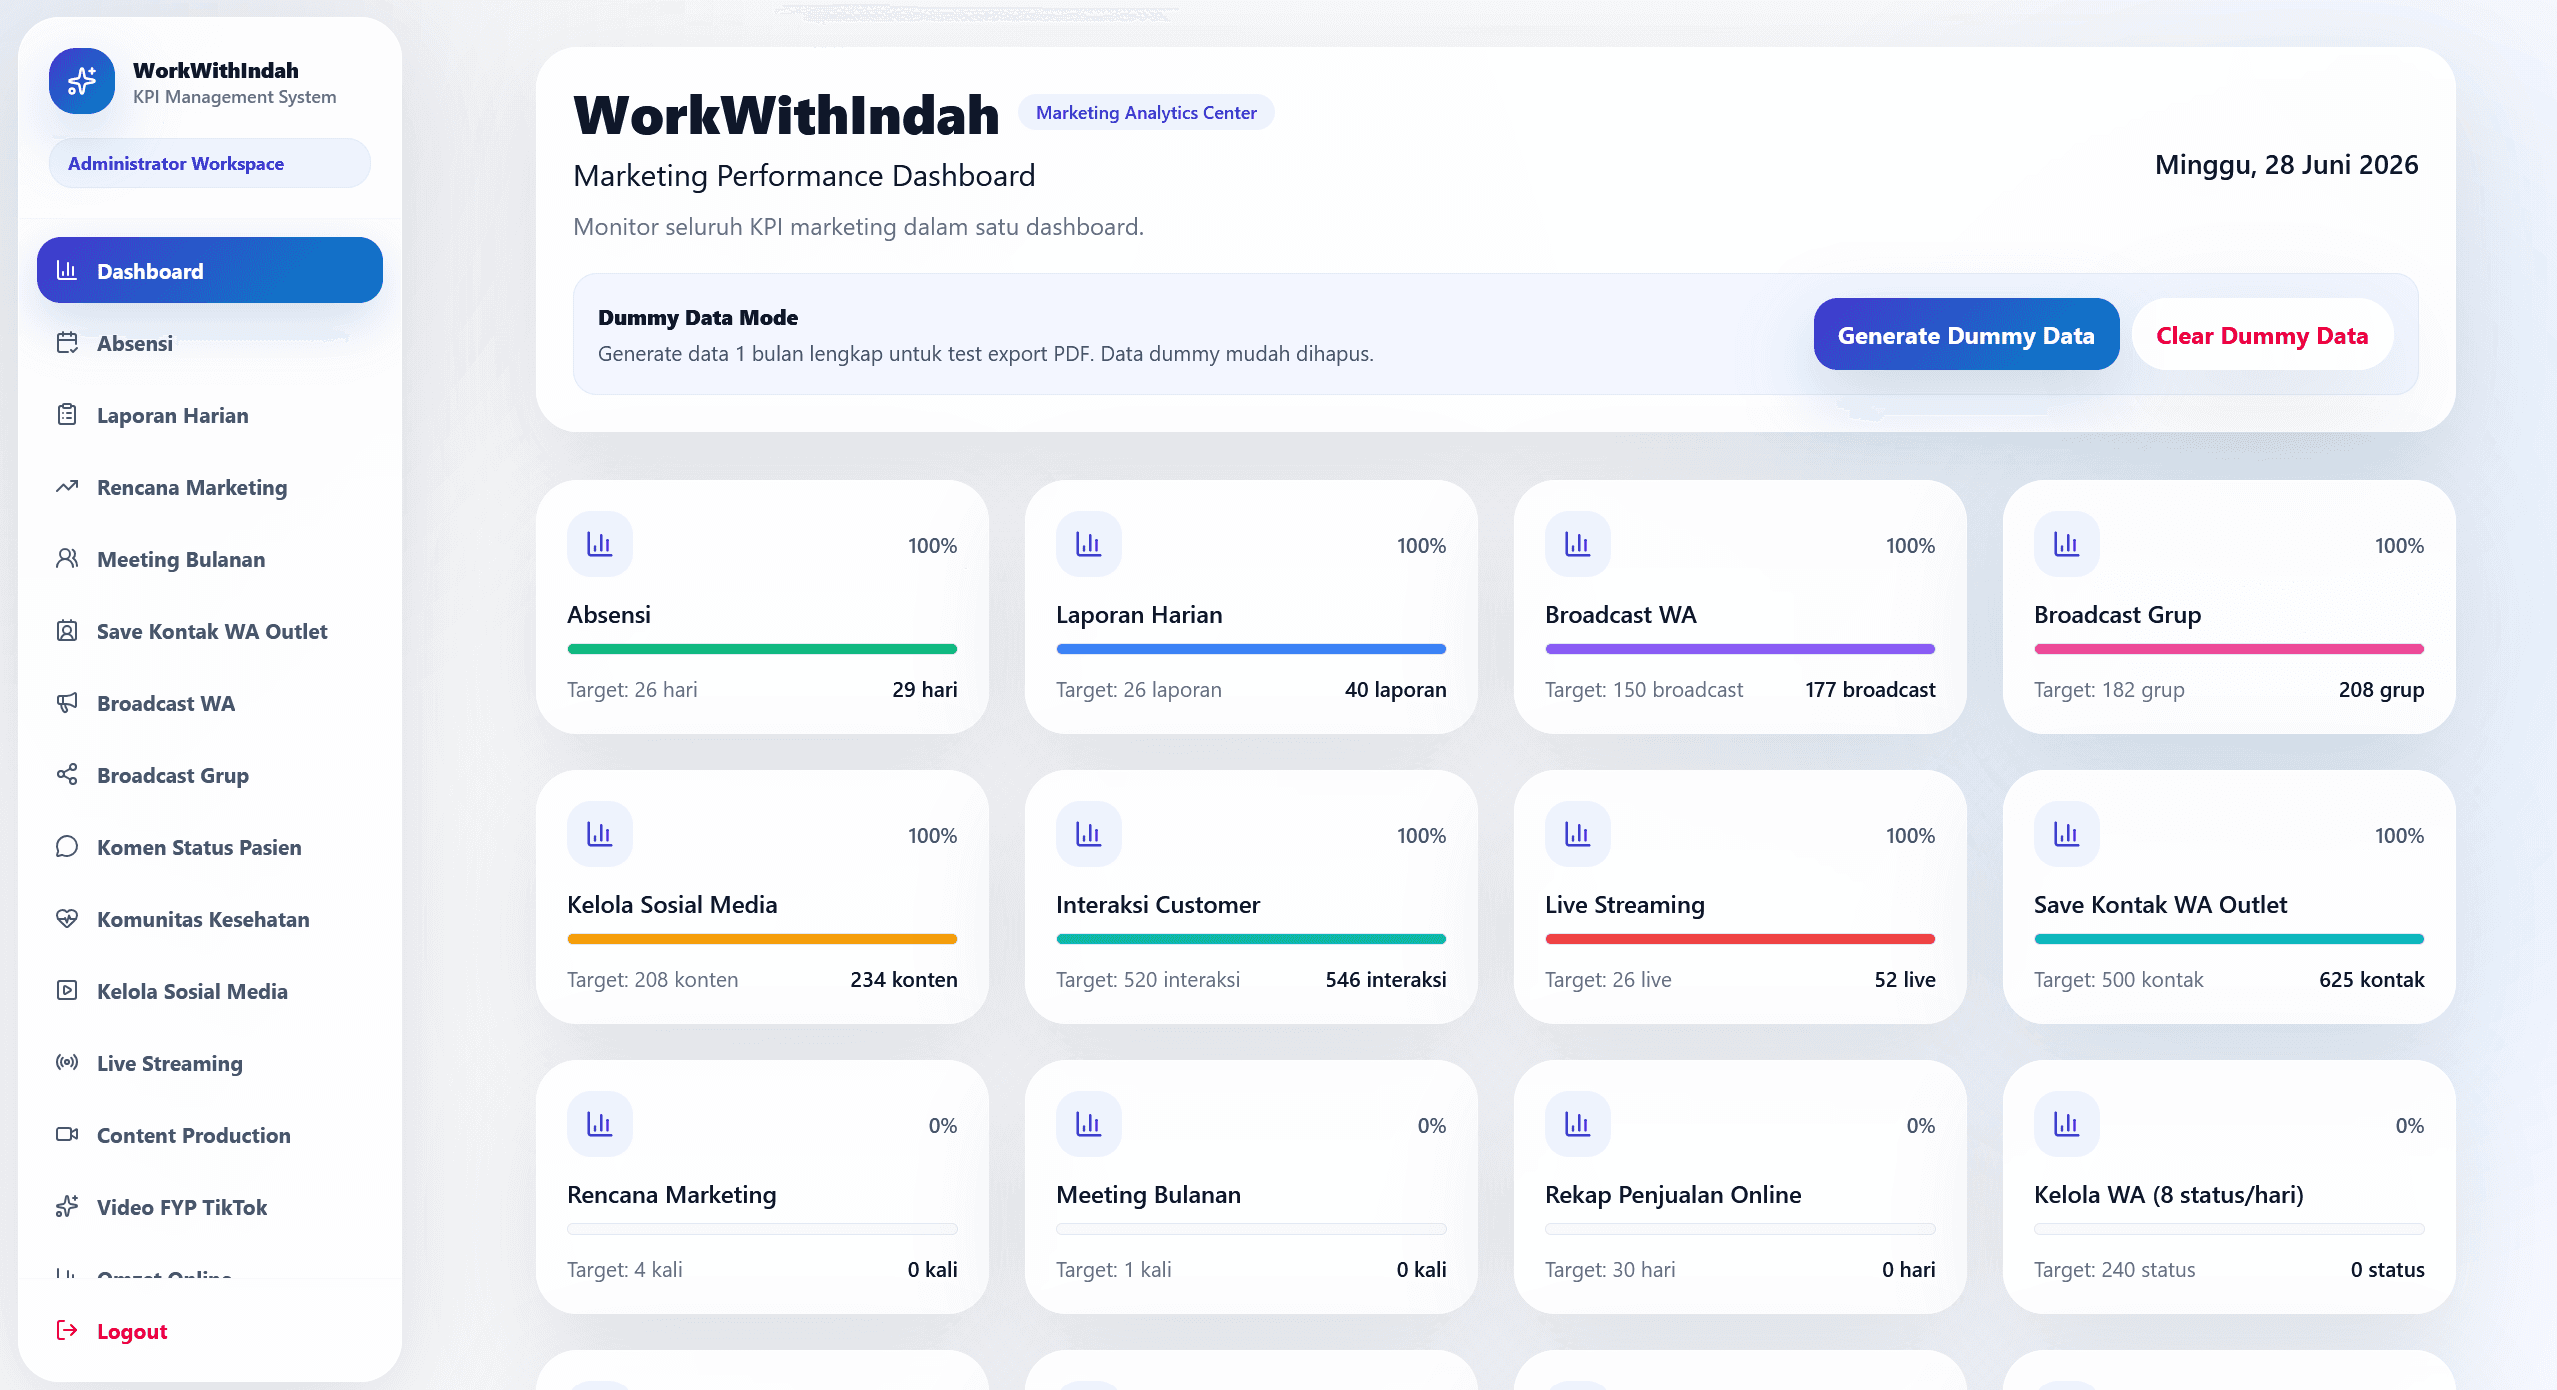Image resolution: width=2557 pixels, height=1390 pixels.
Task: Click the Komunitas Kesehatan heart pulse icon
Action: pyautogui.click(x=67, y=919)
